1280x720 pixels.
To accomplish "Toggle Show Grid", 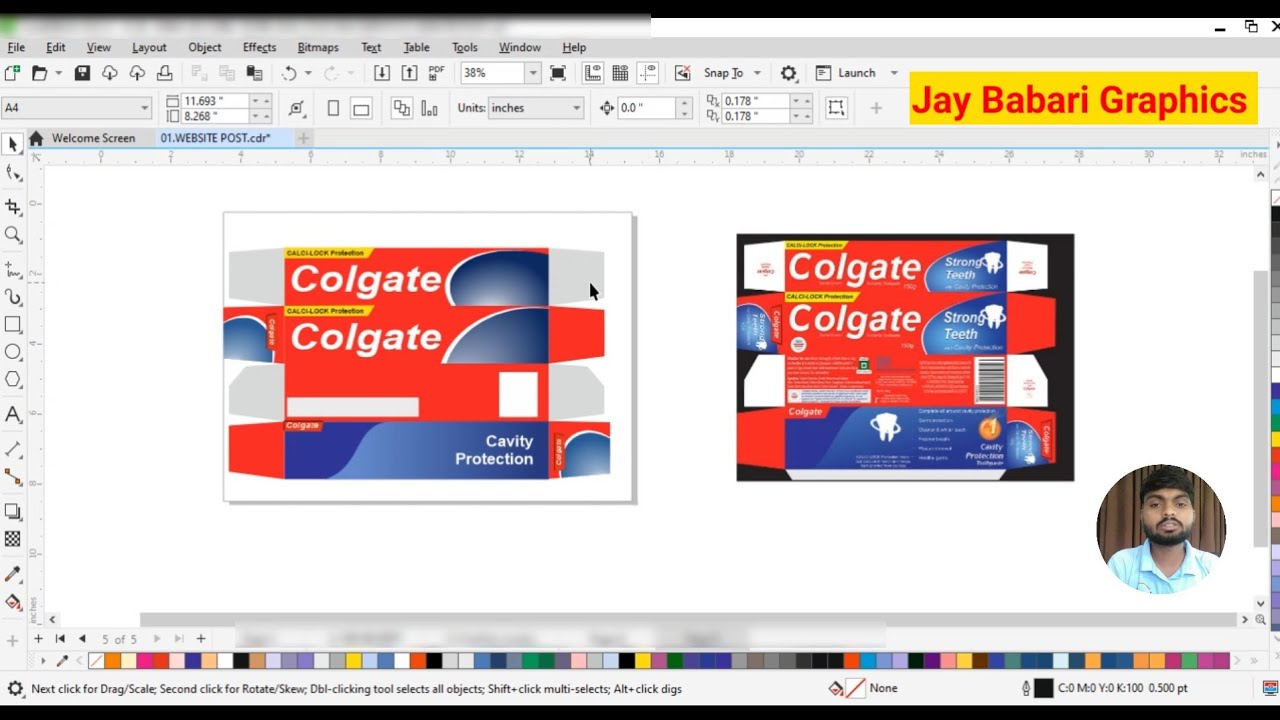I will coord(620,73).
